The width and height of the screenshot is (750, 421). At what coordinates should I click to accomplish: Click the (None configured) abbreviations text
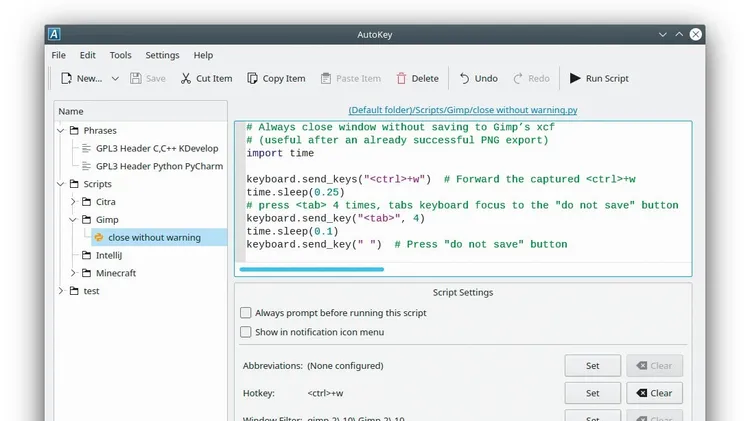pyautogui.click(x=345, y=366)
